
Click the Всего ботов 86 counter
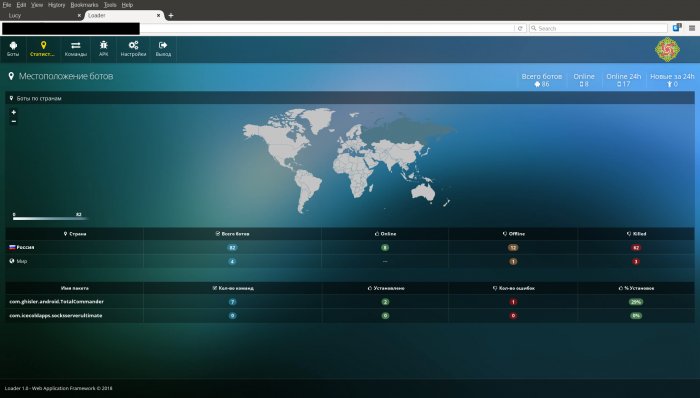pyautogui.click(x=542, y=80)
